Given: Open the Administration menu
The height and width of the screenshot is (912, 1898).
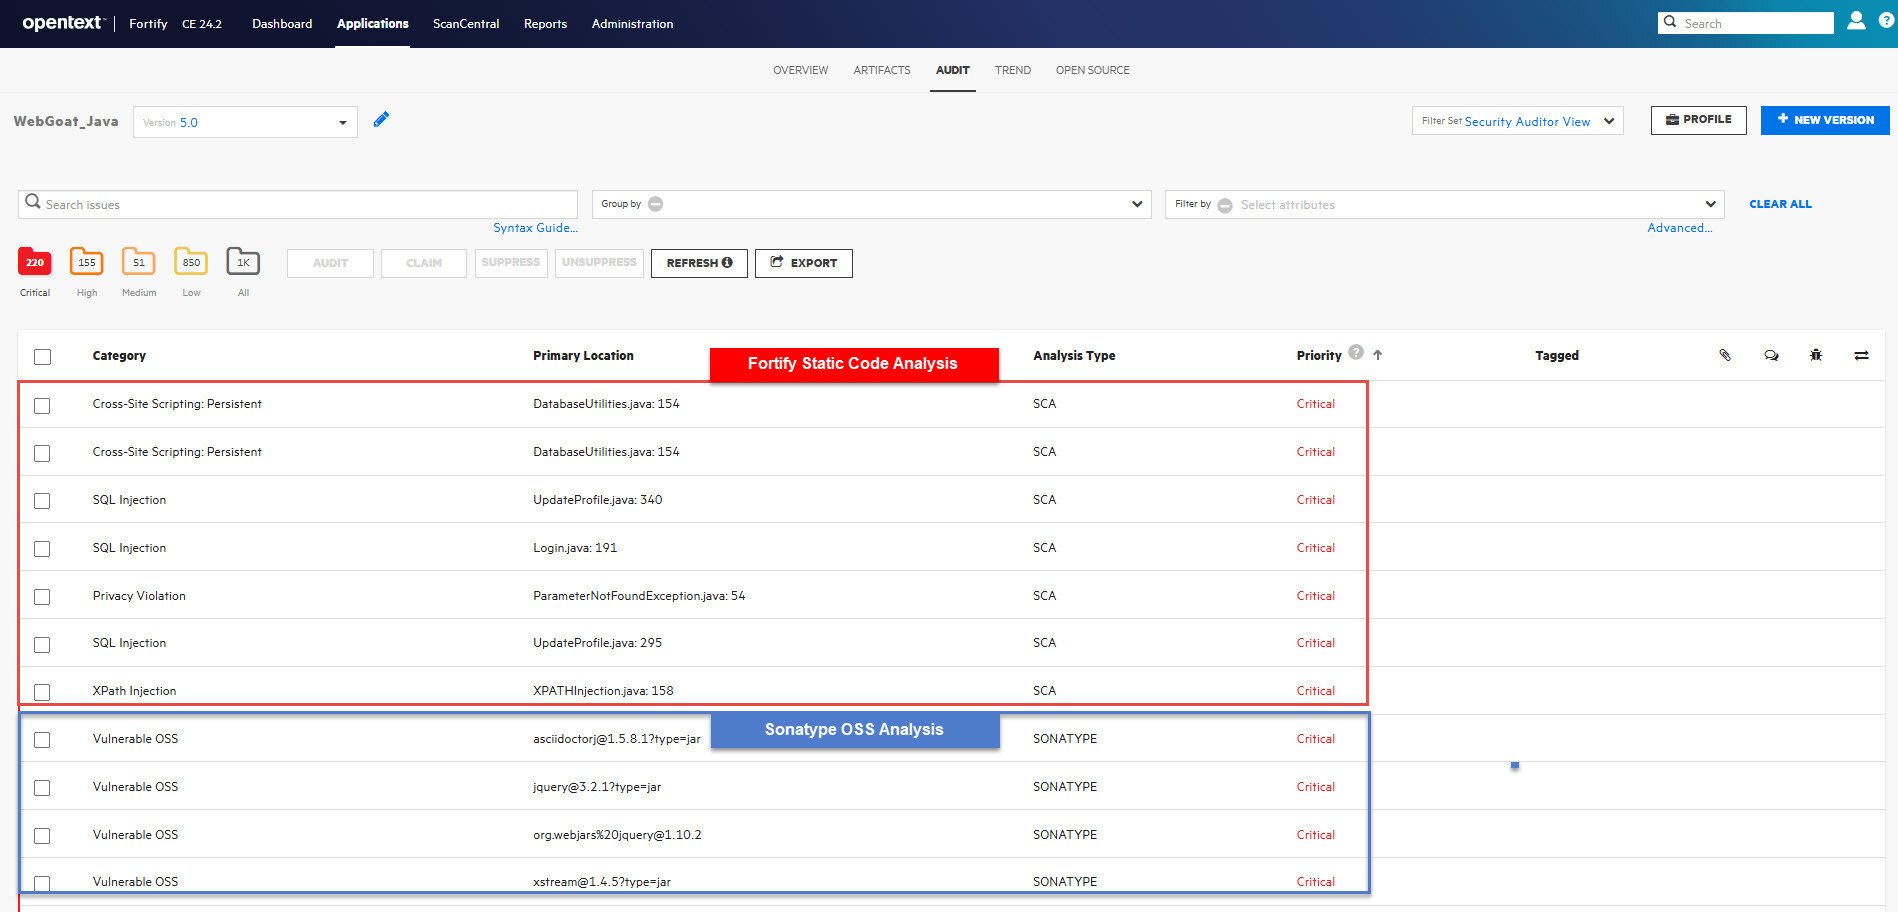Looking at the screenshot, I should pos(632,23).
